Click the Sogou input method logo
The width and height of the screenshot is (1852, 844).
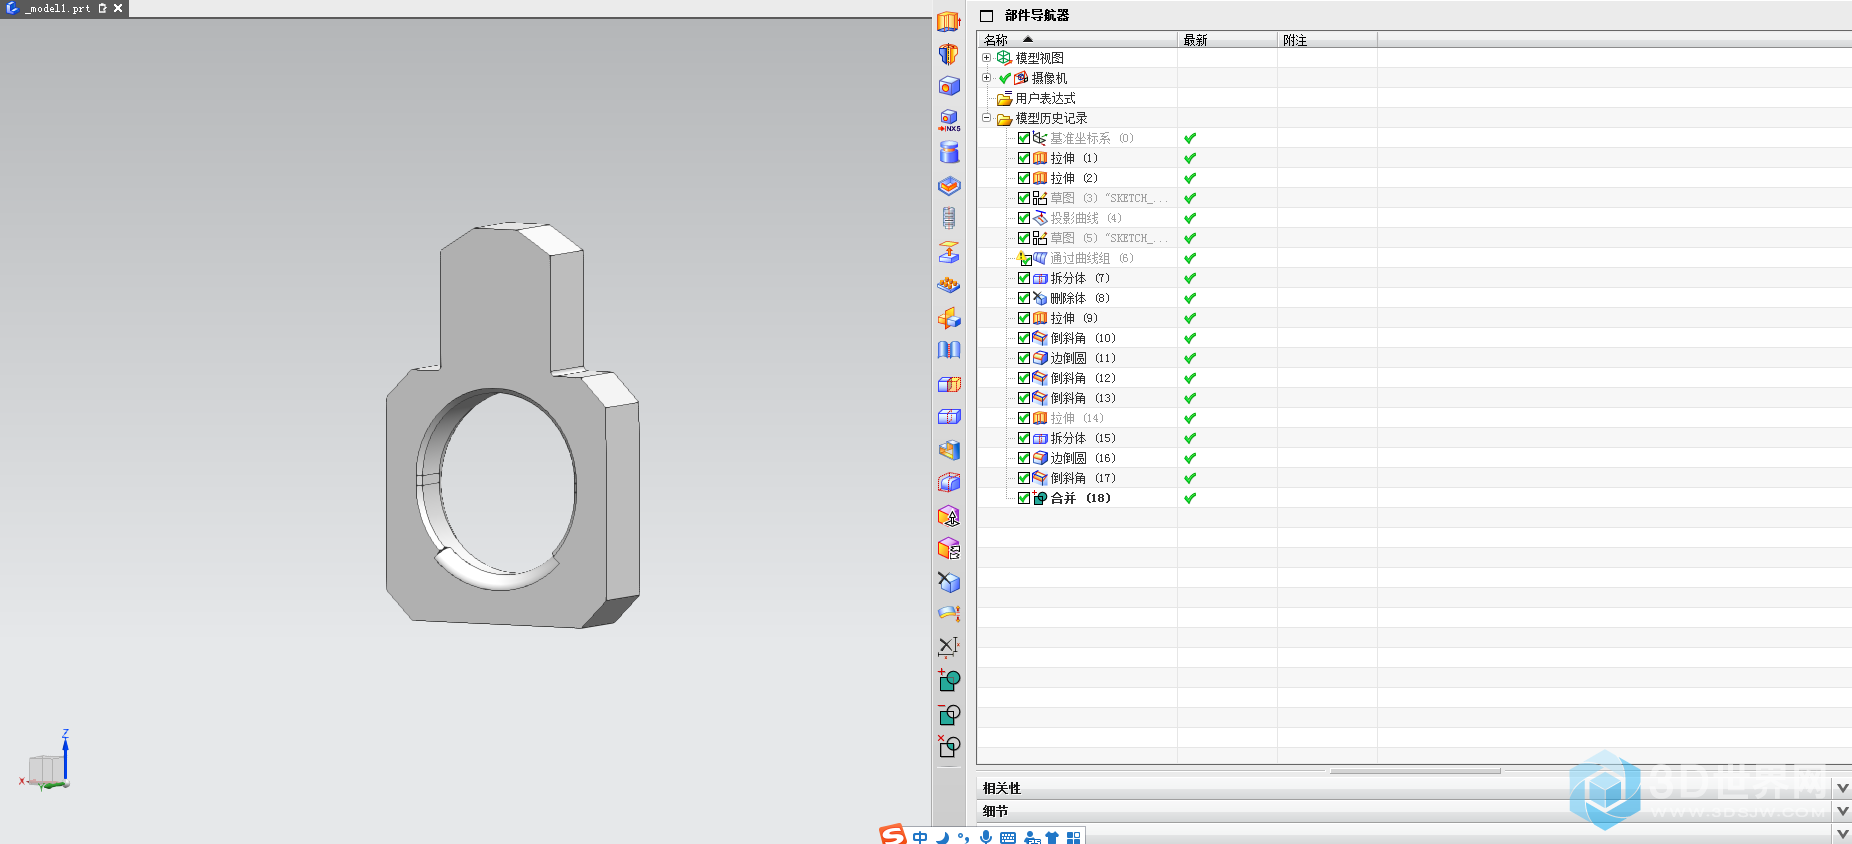892,835
